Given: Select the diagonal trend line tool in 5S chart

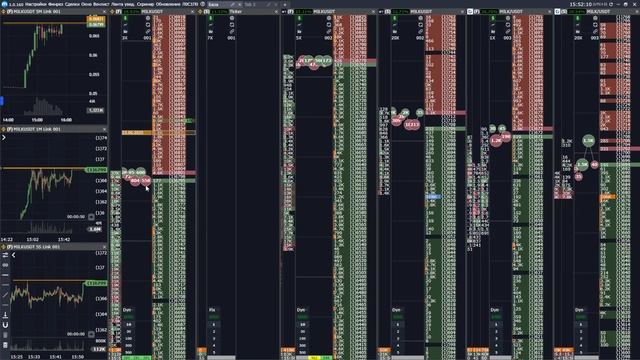Looking at the screenshot, I should [5, 295].
